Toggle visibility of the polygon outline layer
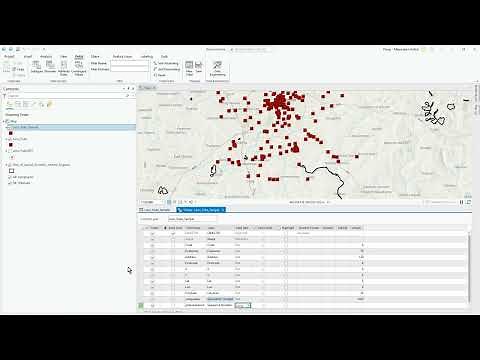The width and height of the screenshot is (480, 360). [10, 165]
